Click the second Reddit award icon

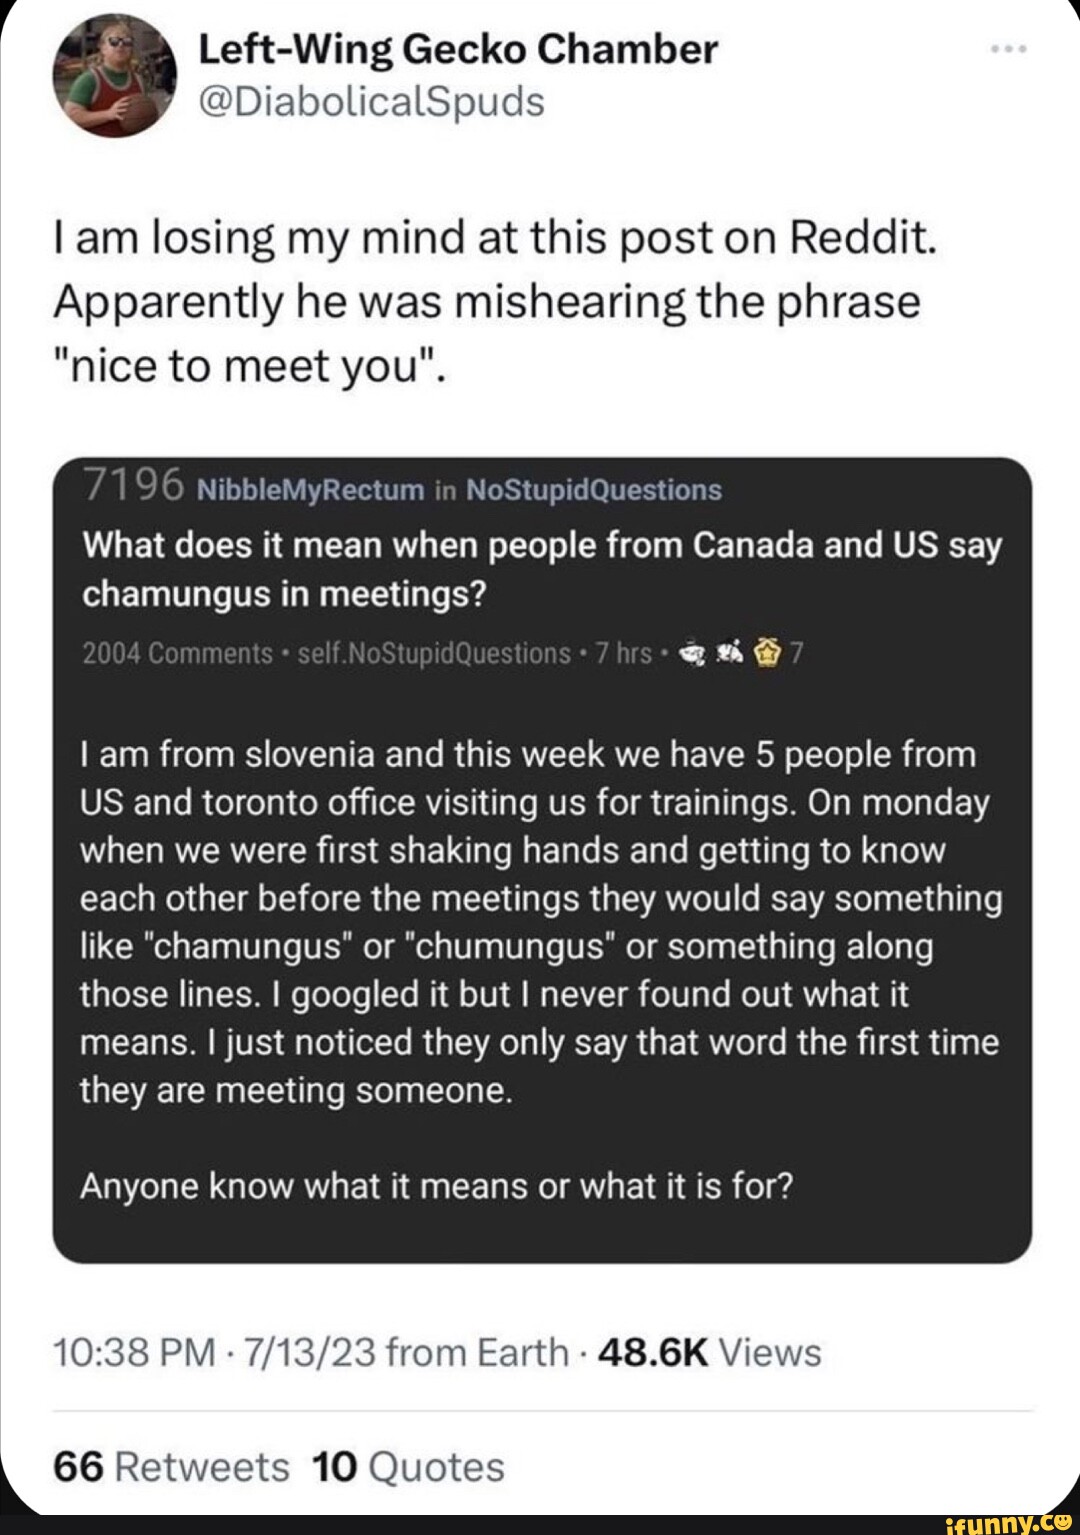(x=727, y=655)
